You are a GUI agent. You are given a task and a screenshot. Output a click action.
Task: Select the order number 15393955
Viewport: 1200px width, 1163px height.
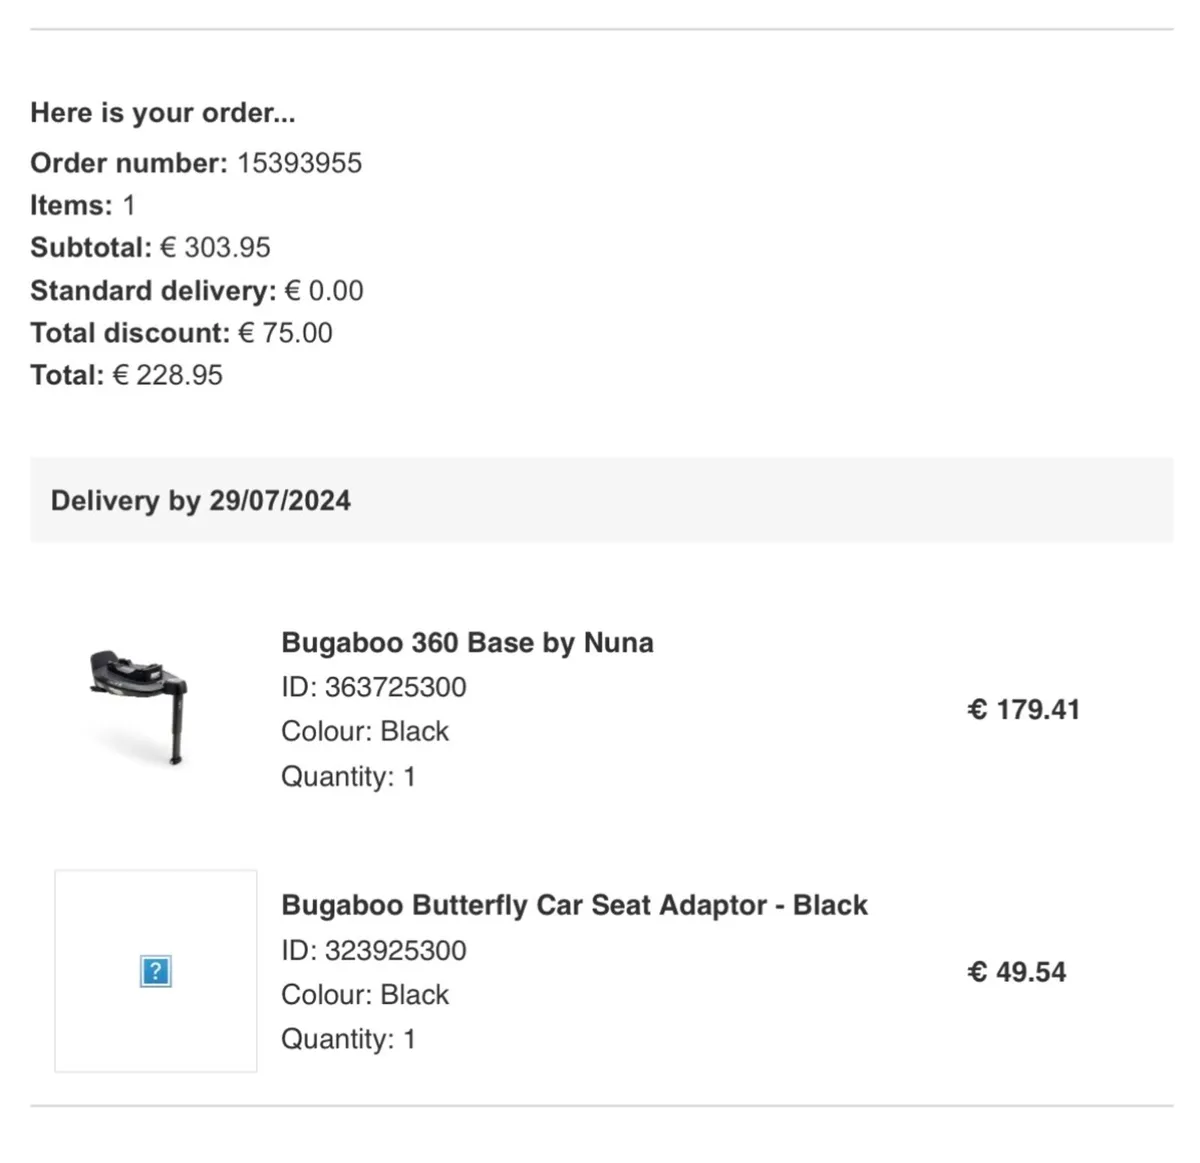pos(299,163)
